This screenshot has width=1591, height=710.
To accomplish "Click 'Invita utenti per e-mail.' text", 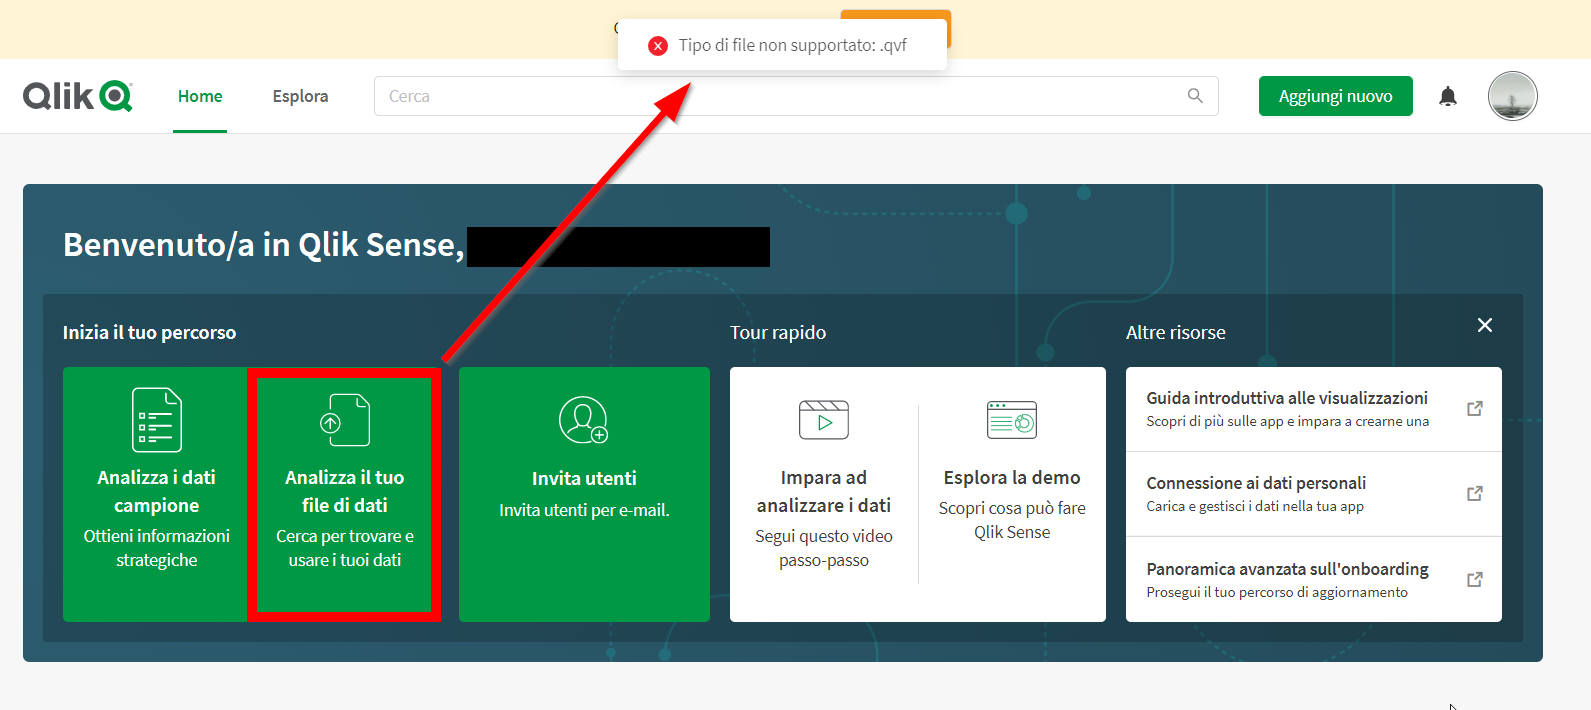I will [584, 510].
